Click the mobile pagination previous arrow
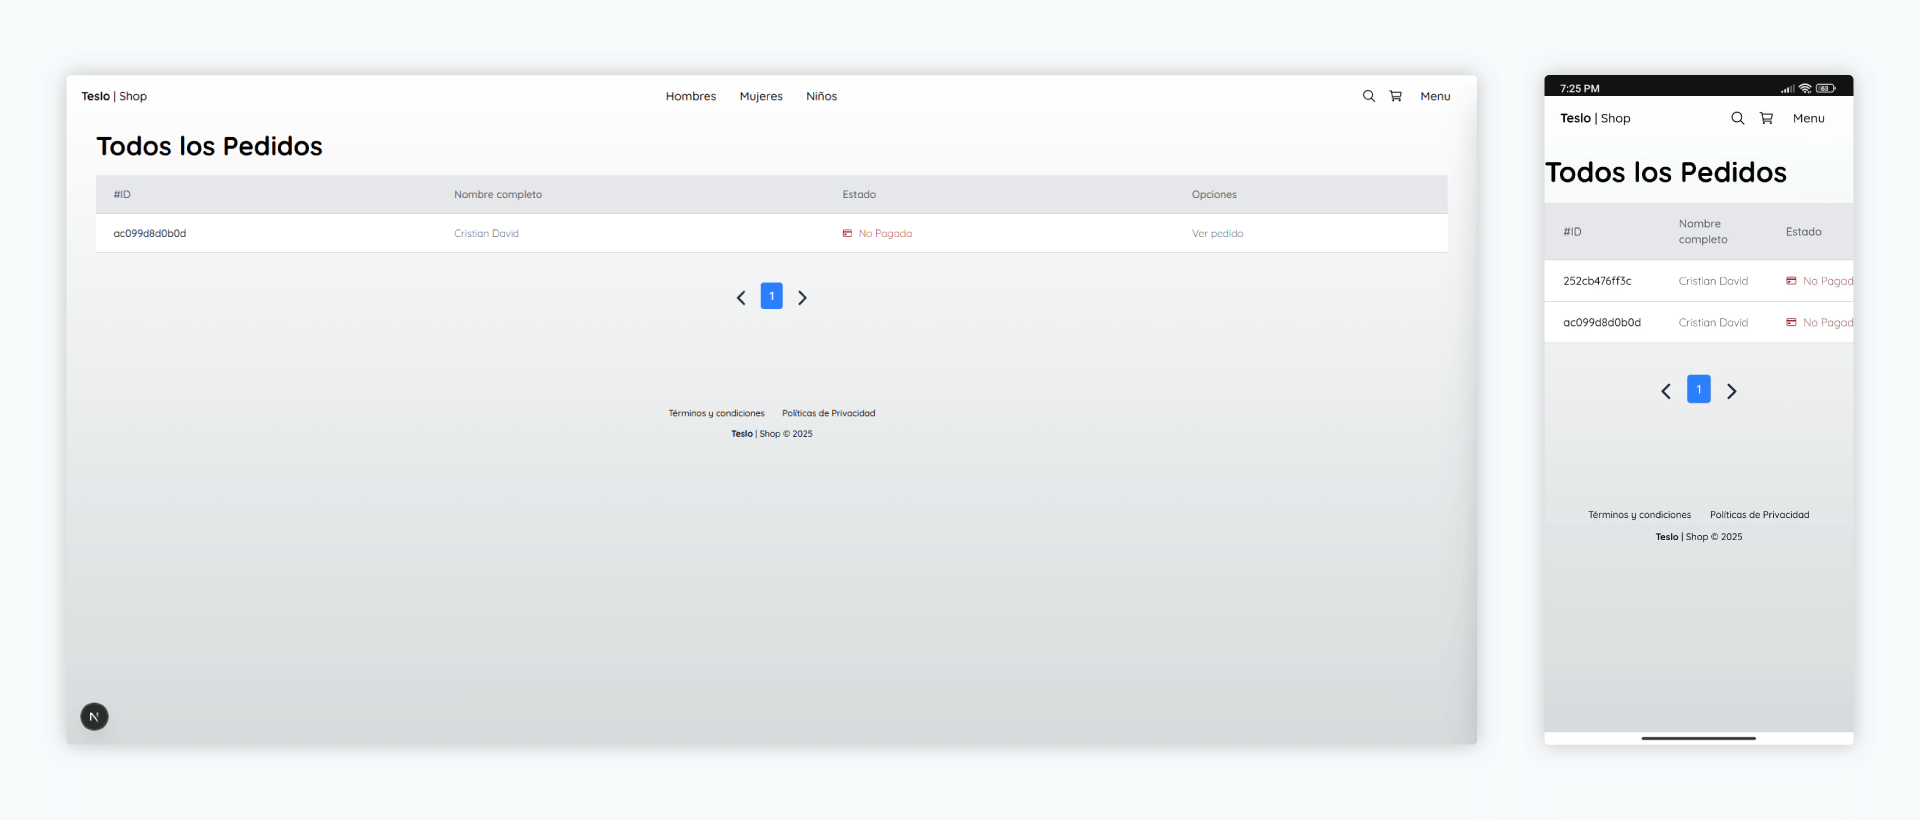The image size is (1920, 820). (1666, 391)
